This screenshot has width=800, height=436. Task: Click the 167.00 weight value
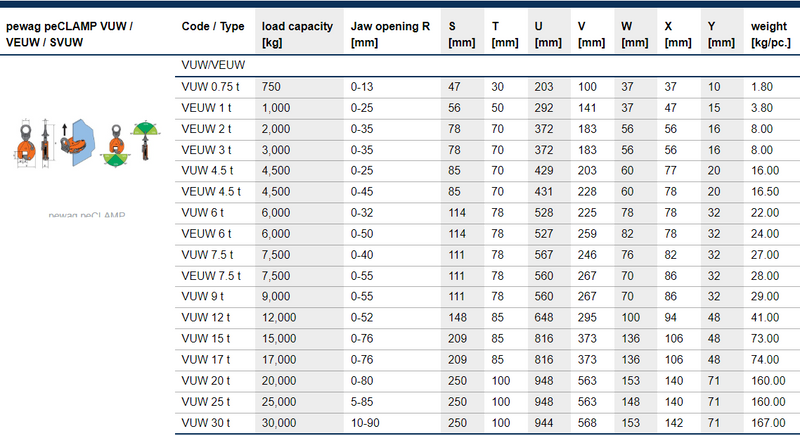767,423
